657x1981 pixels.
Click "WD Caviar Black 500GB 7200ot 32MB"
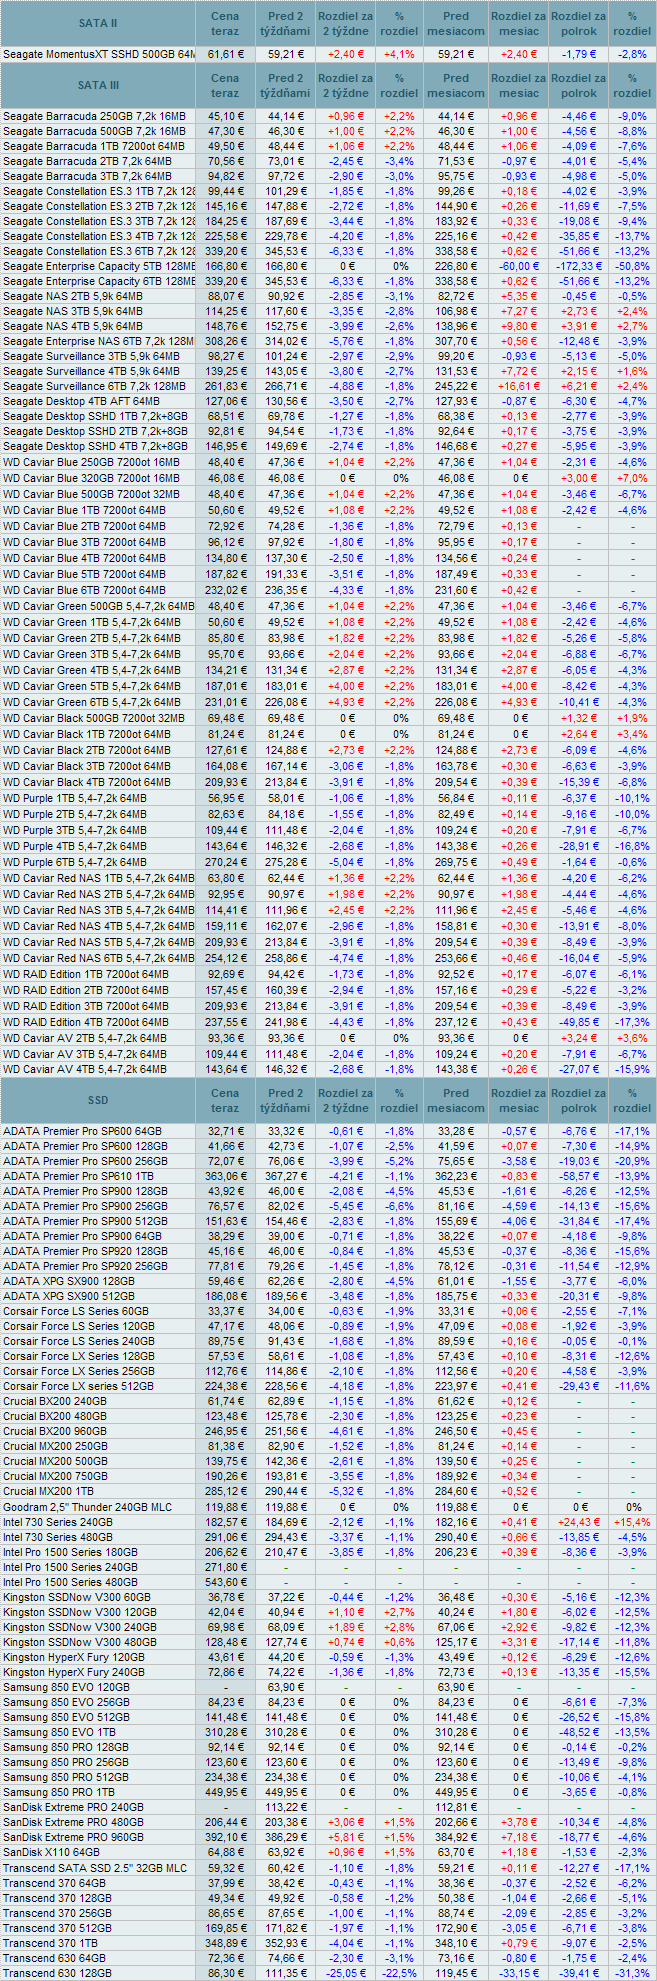pos(93,719)
